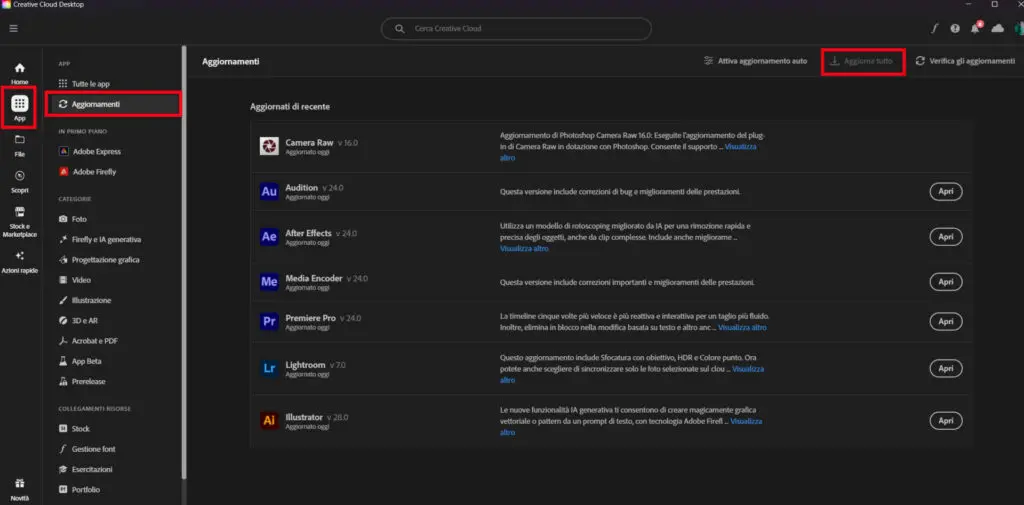Click the search magnifier icon
The width and height of the screenshot is (1024, 505).
400,29
